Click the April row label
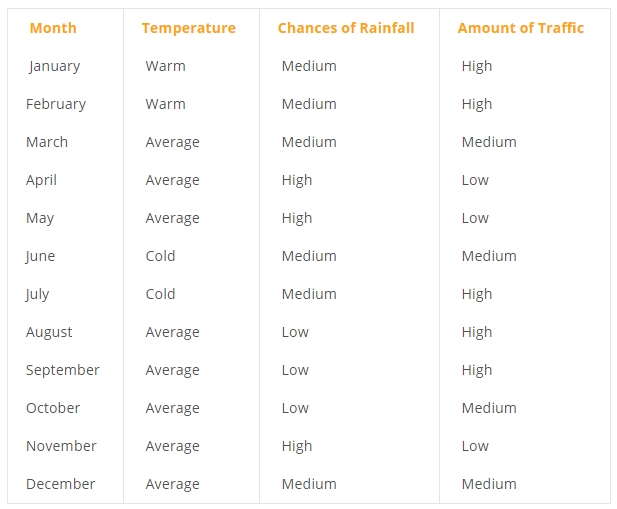Image resolution: width=617 pixels, height=509 pixels. [41, 180]
